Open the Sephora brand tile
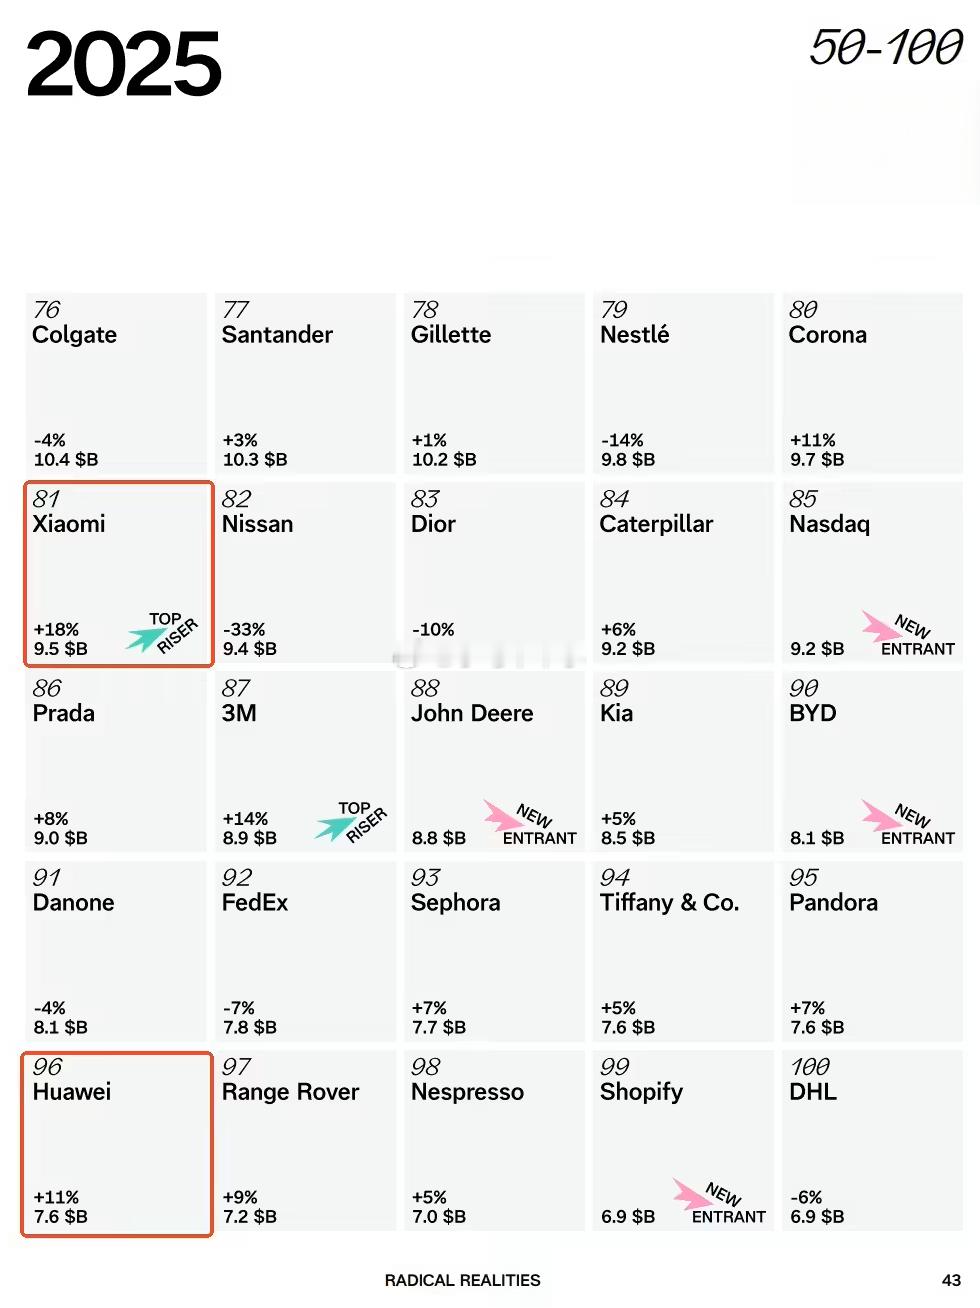The width and height of the screenshot is (980, 1308). pyautogui.click(x=494, y=950)
